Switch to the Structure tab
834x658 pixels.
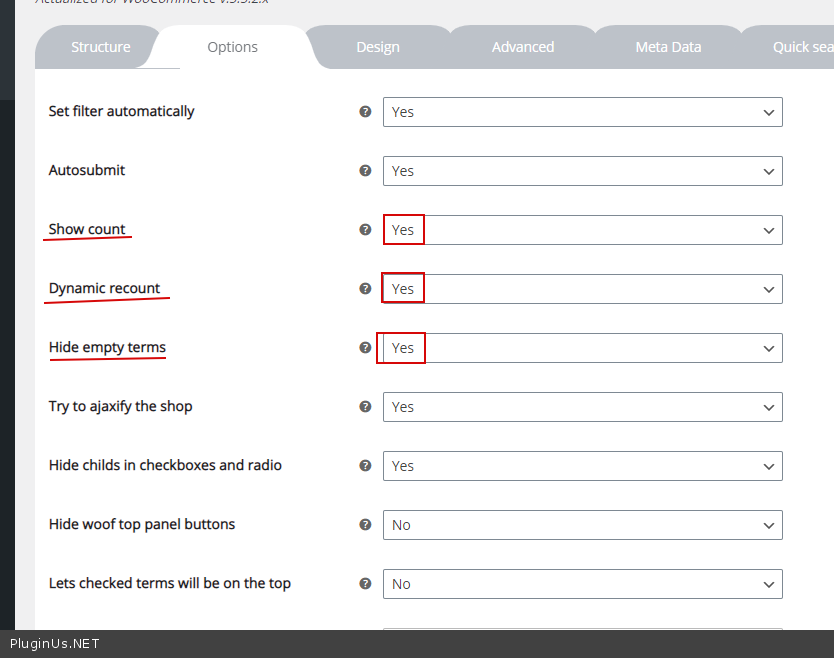(x=100, y=47)
